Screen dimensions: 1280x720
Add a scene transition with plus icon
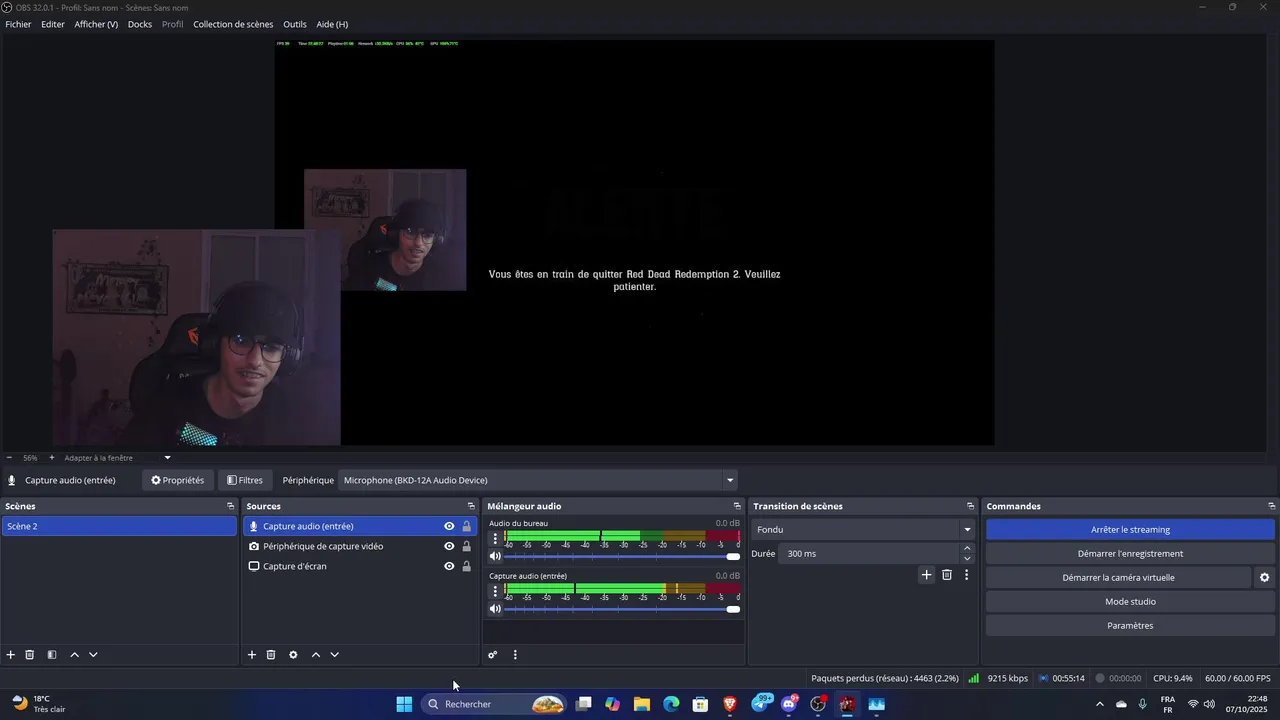926,575
